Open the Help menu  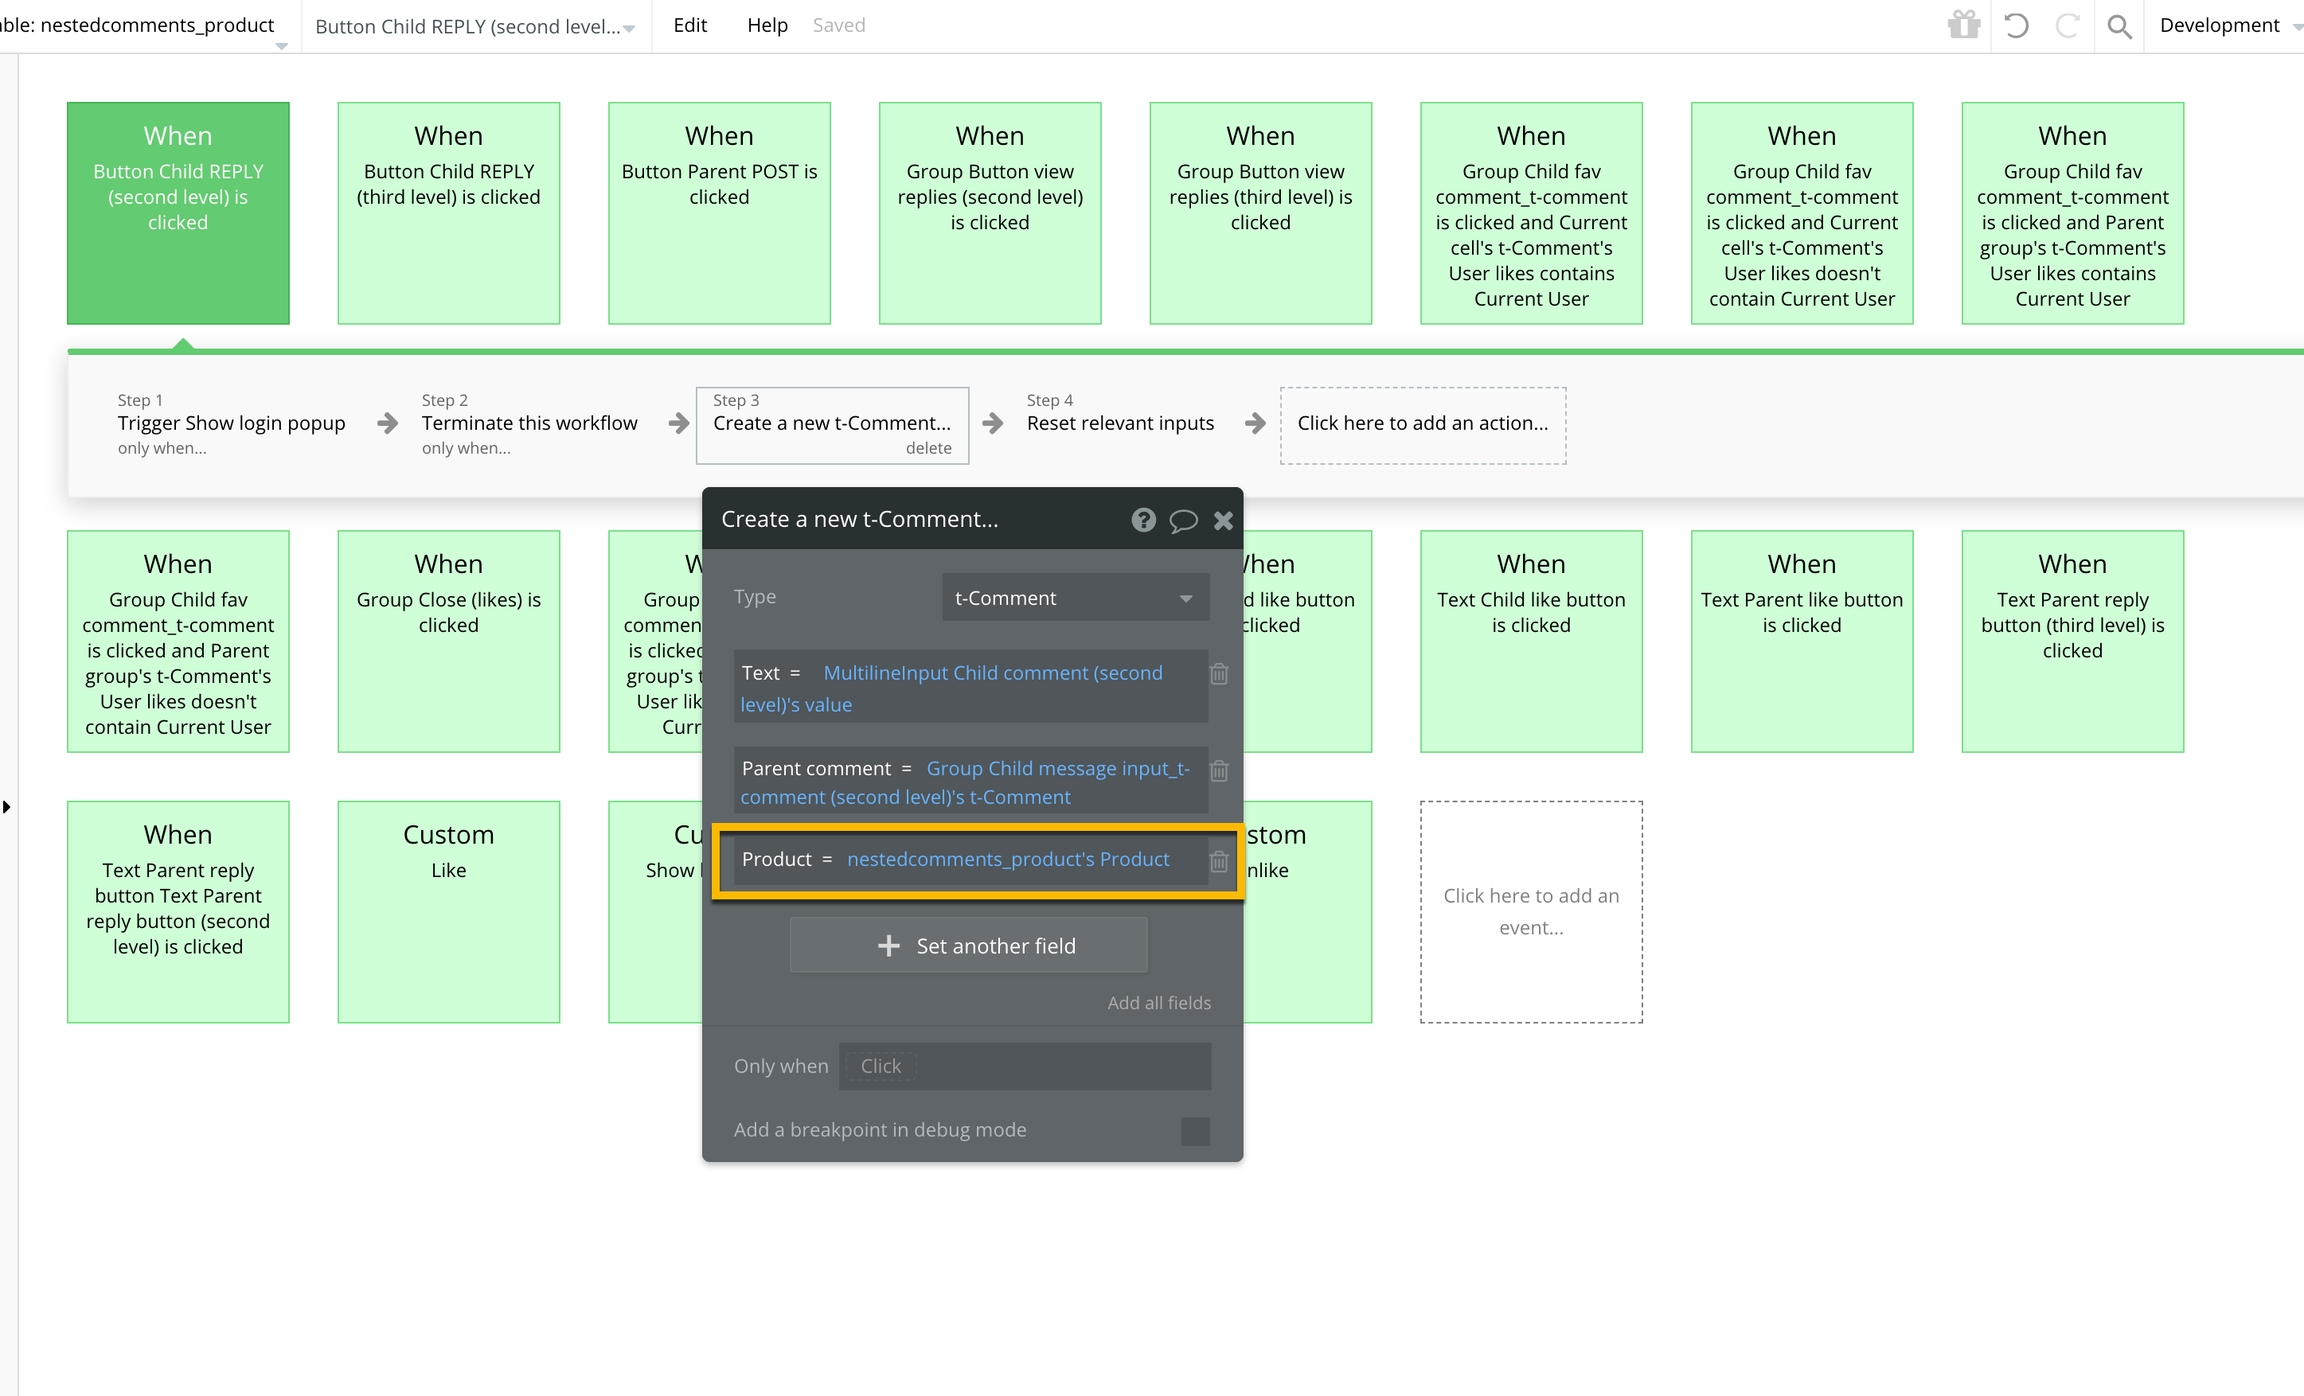767,25
